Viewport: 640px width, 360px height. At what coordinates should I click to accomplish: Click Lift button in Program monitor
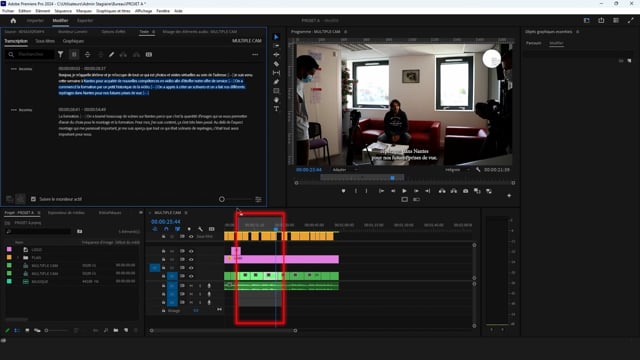[x=442, y=191]
